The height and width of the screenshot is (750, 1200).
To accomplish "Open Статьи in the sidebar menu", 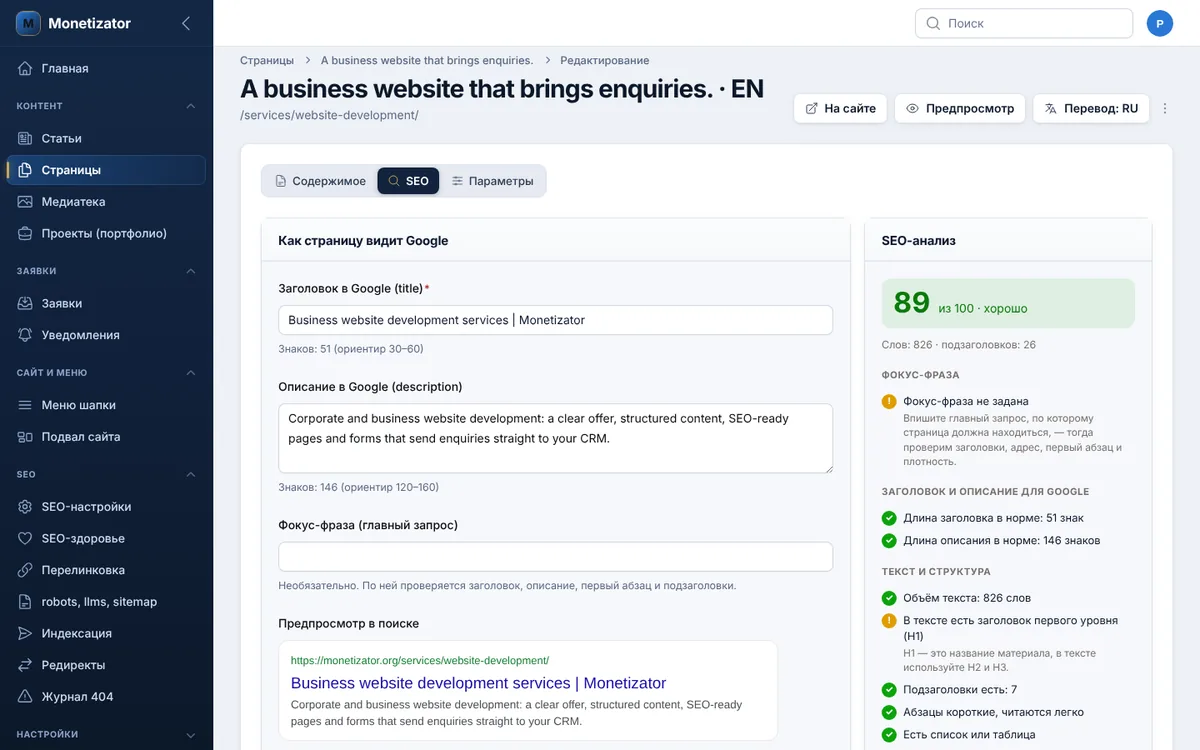I will click(106, 138).
